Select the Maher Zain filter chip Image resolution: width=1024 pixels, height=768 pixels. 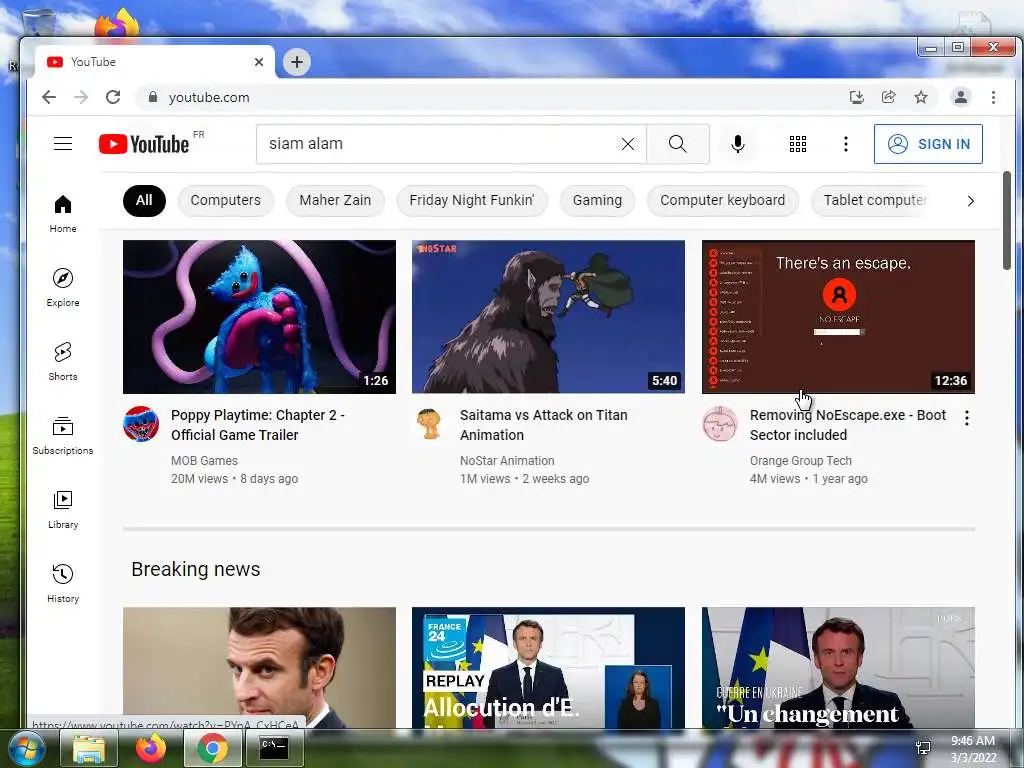(x=335, y=200)
